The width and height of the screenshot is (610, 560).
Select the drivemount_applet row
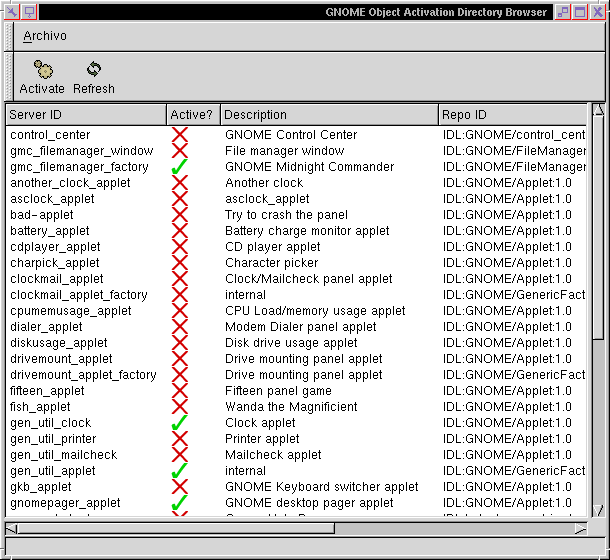(x=296, y=358)
